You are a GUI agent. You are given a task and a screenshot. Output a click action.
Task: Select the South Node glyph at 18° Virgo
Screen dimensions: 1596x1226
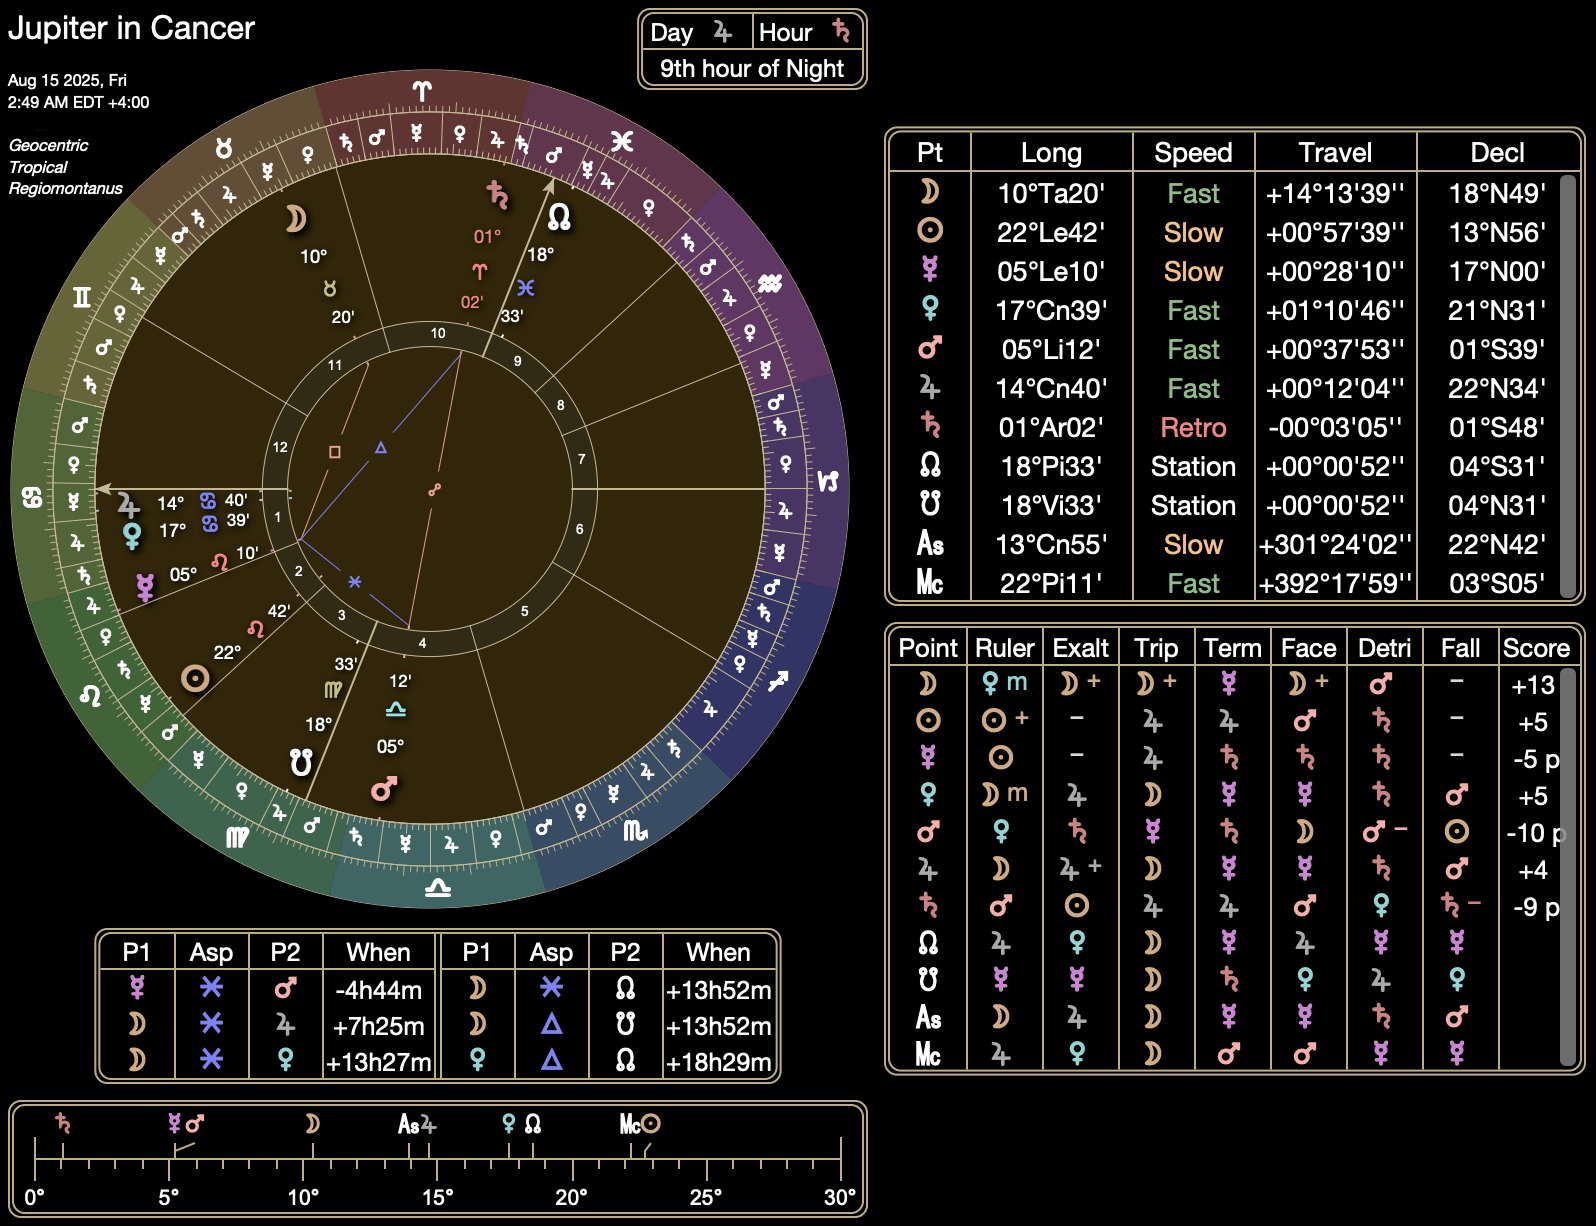(301, 762)
